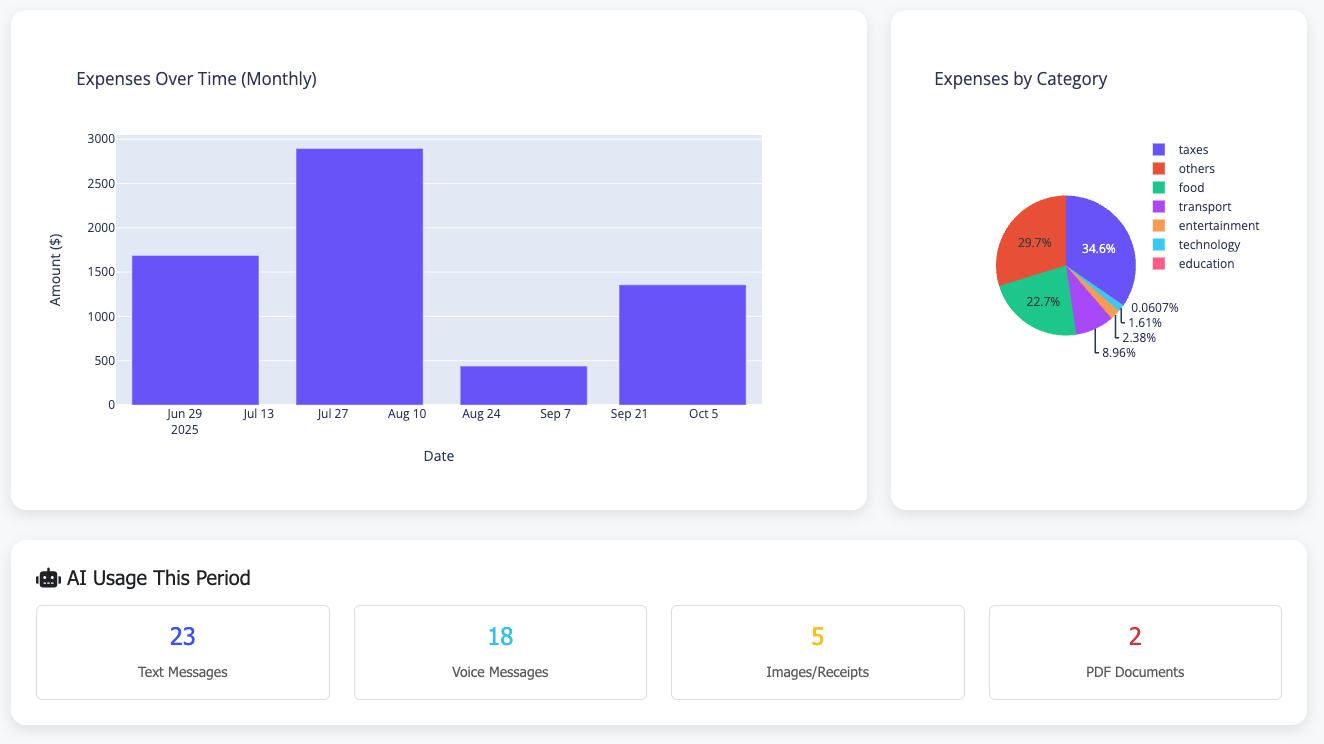Open the Text Messages usage card
The height and width of the screenshot is (744, 1324).
click(x=182, y=652)
